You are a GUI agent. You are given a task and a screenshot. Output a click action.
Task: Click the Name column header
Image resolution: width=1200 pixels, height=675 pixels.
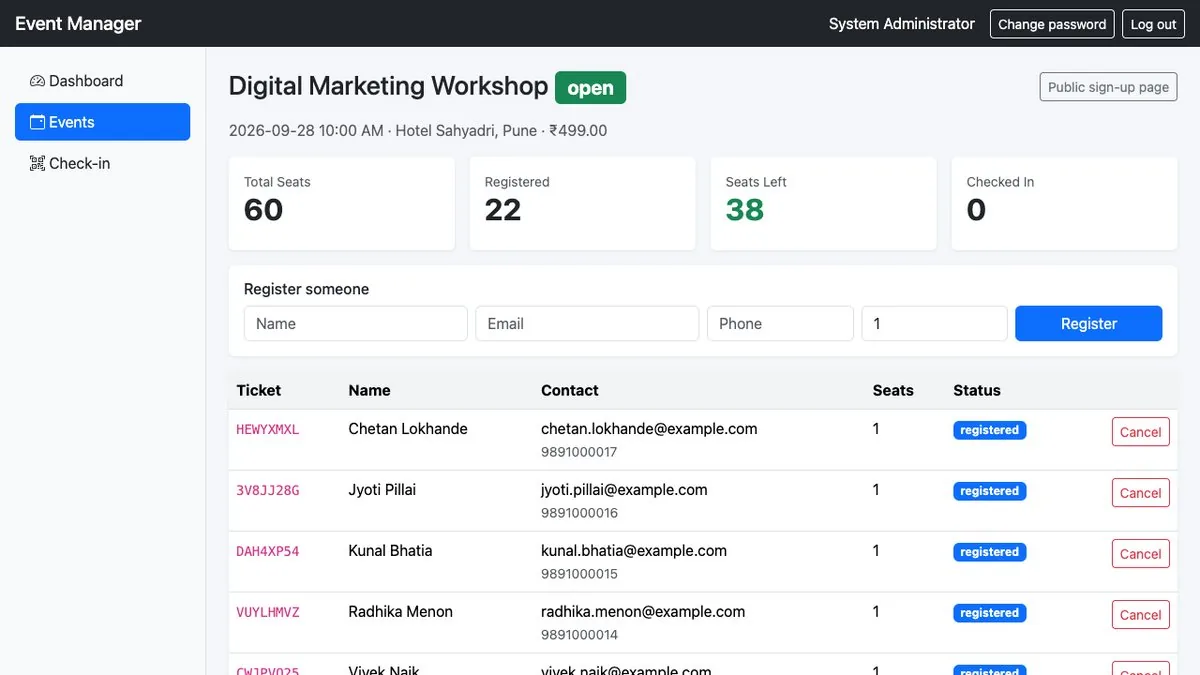[x=369, y=390]
